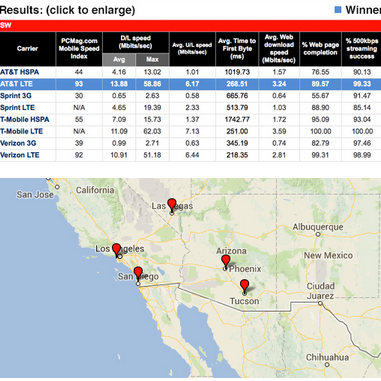Select the highlighted AT&T LTE row
This screenshot has width=381, height=381.
click(x=190, y=84)
